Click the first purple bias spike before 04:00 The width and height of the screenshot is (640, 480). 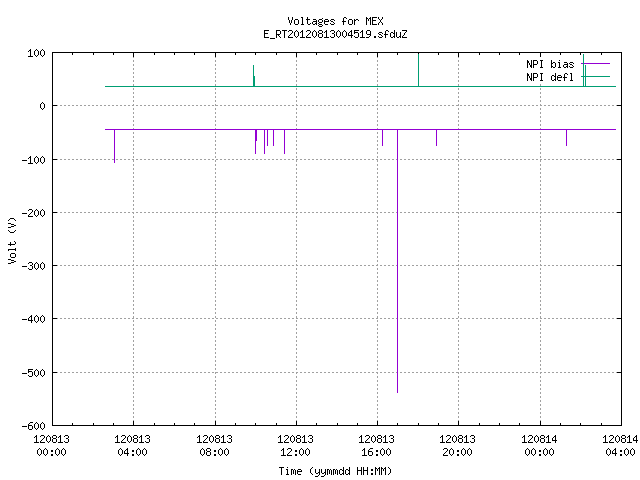click(114, 146)
